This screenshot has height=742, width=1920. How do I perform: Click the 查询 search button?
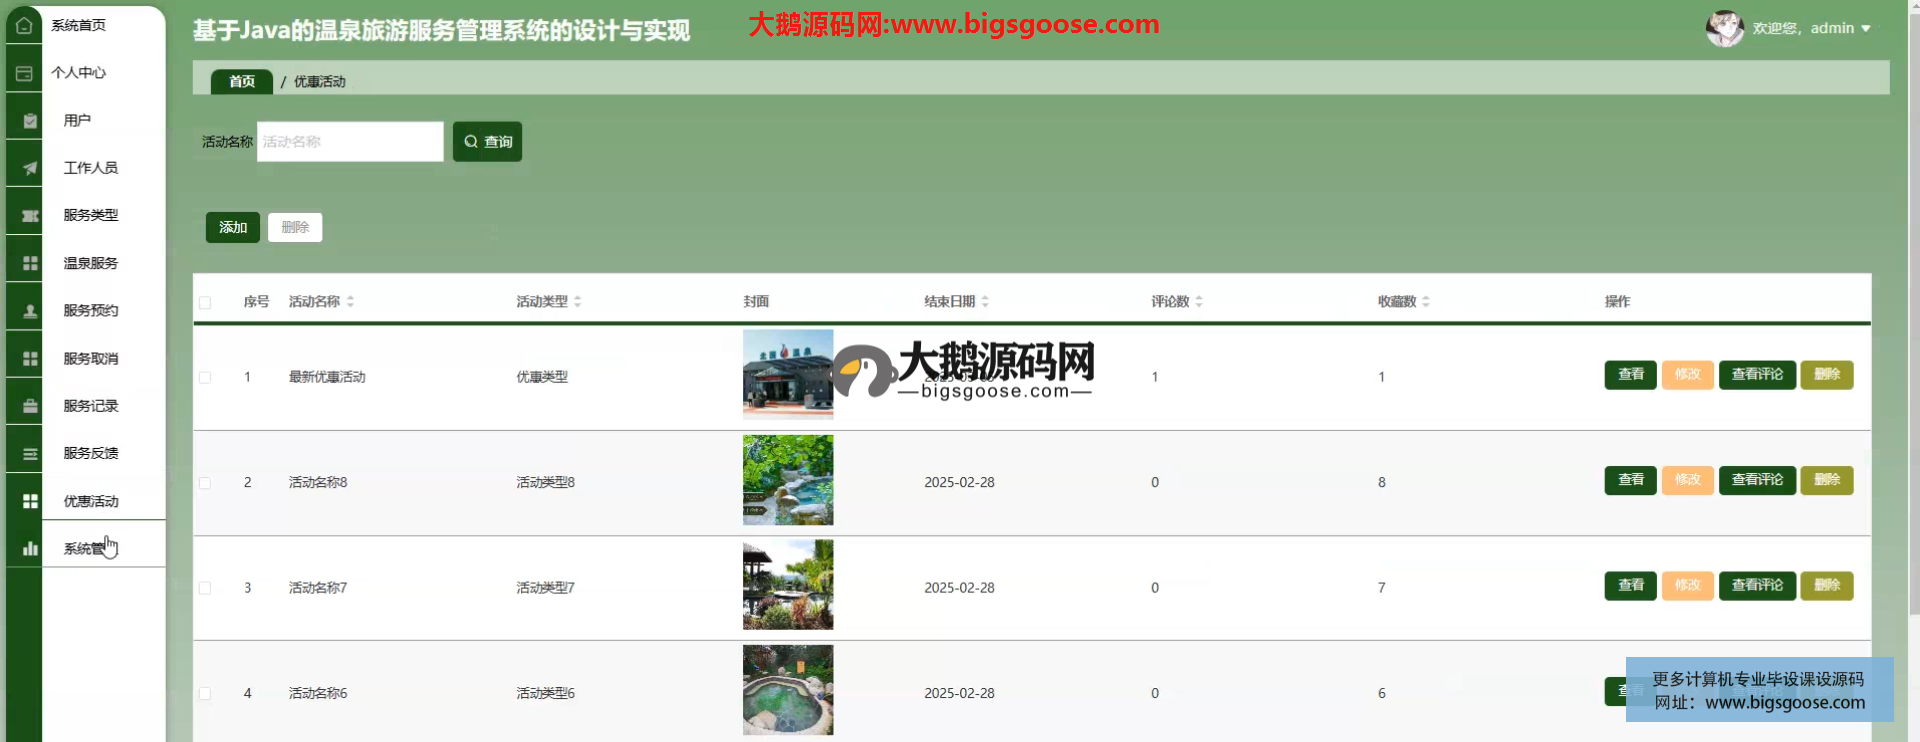[x=487, y=142]
